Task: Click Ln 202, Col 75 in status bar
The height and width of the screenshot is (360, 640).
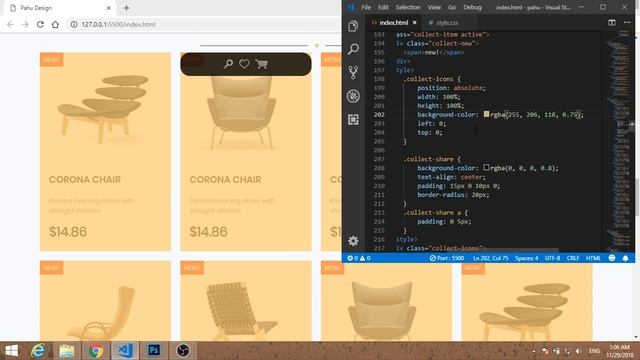Action: (491, 258)
